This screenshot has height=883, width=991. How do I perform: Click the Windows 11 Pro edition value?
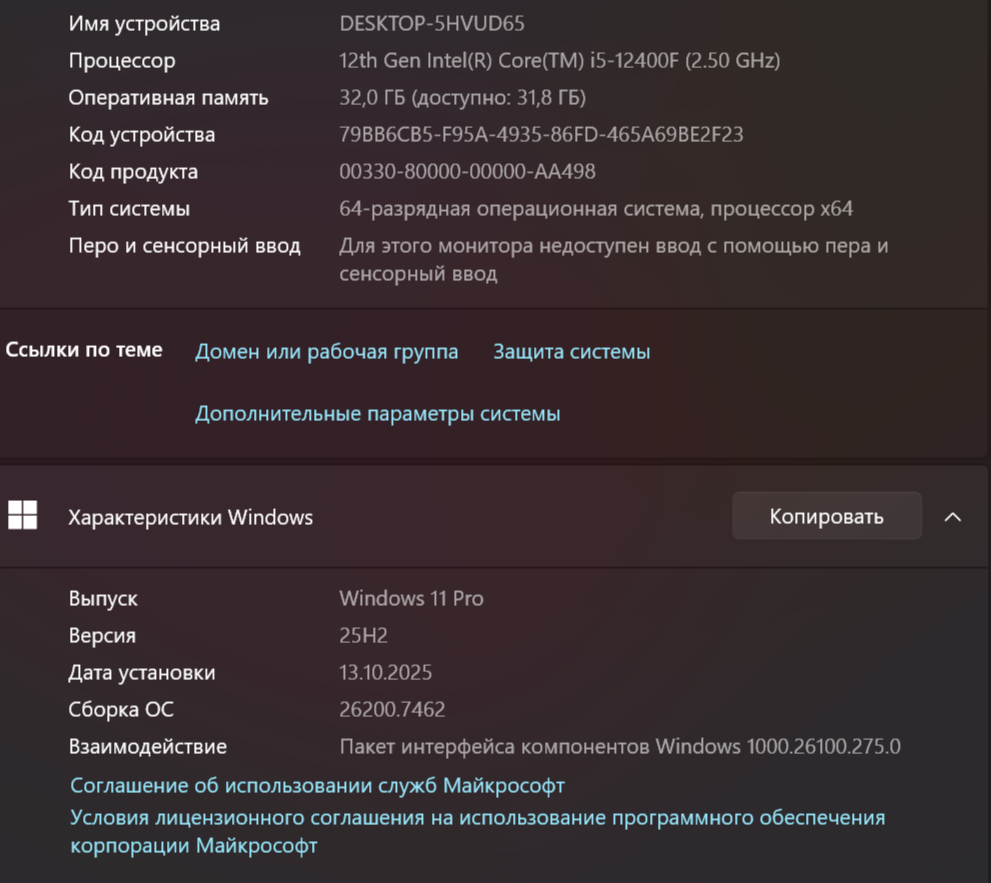(411, 599)
